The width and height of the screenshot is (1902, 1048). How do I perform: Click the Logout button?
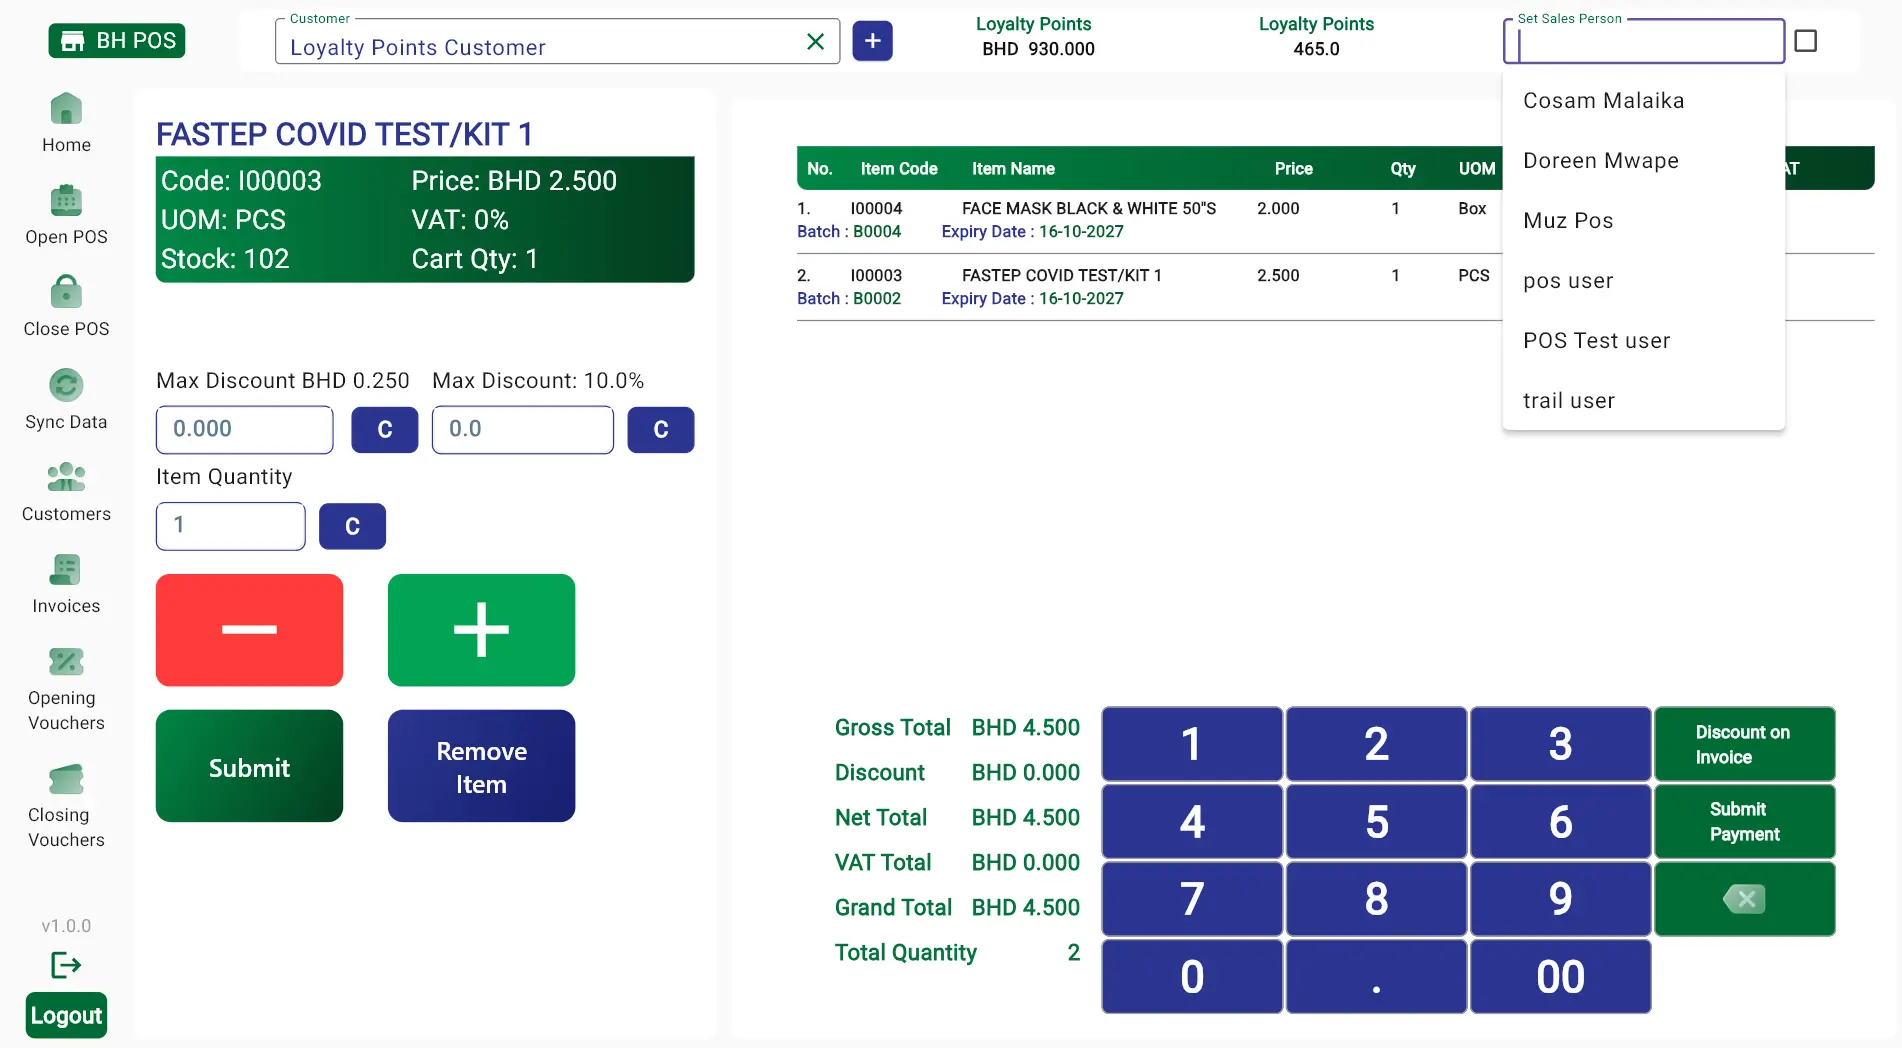coord(66,1015)
